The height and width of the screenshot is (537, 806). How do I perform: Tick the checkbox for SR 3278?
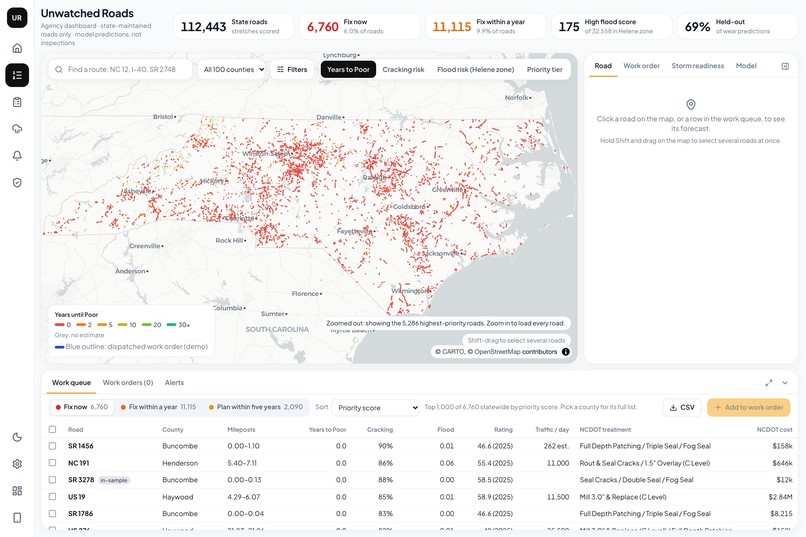52,480
